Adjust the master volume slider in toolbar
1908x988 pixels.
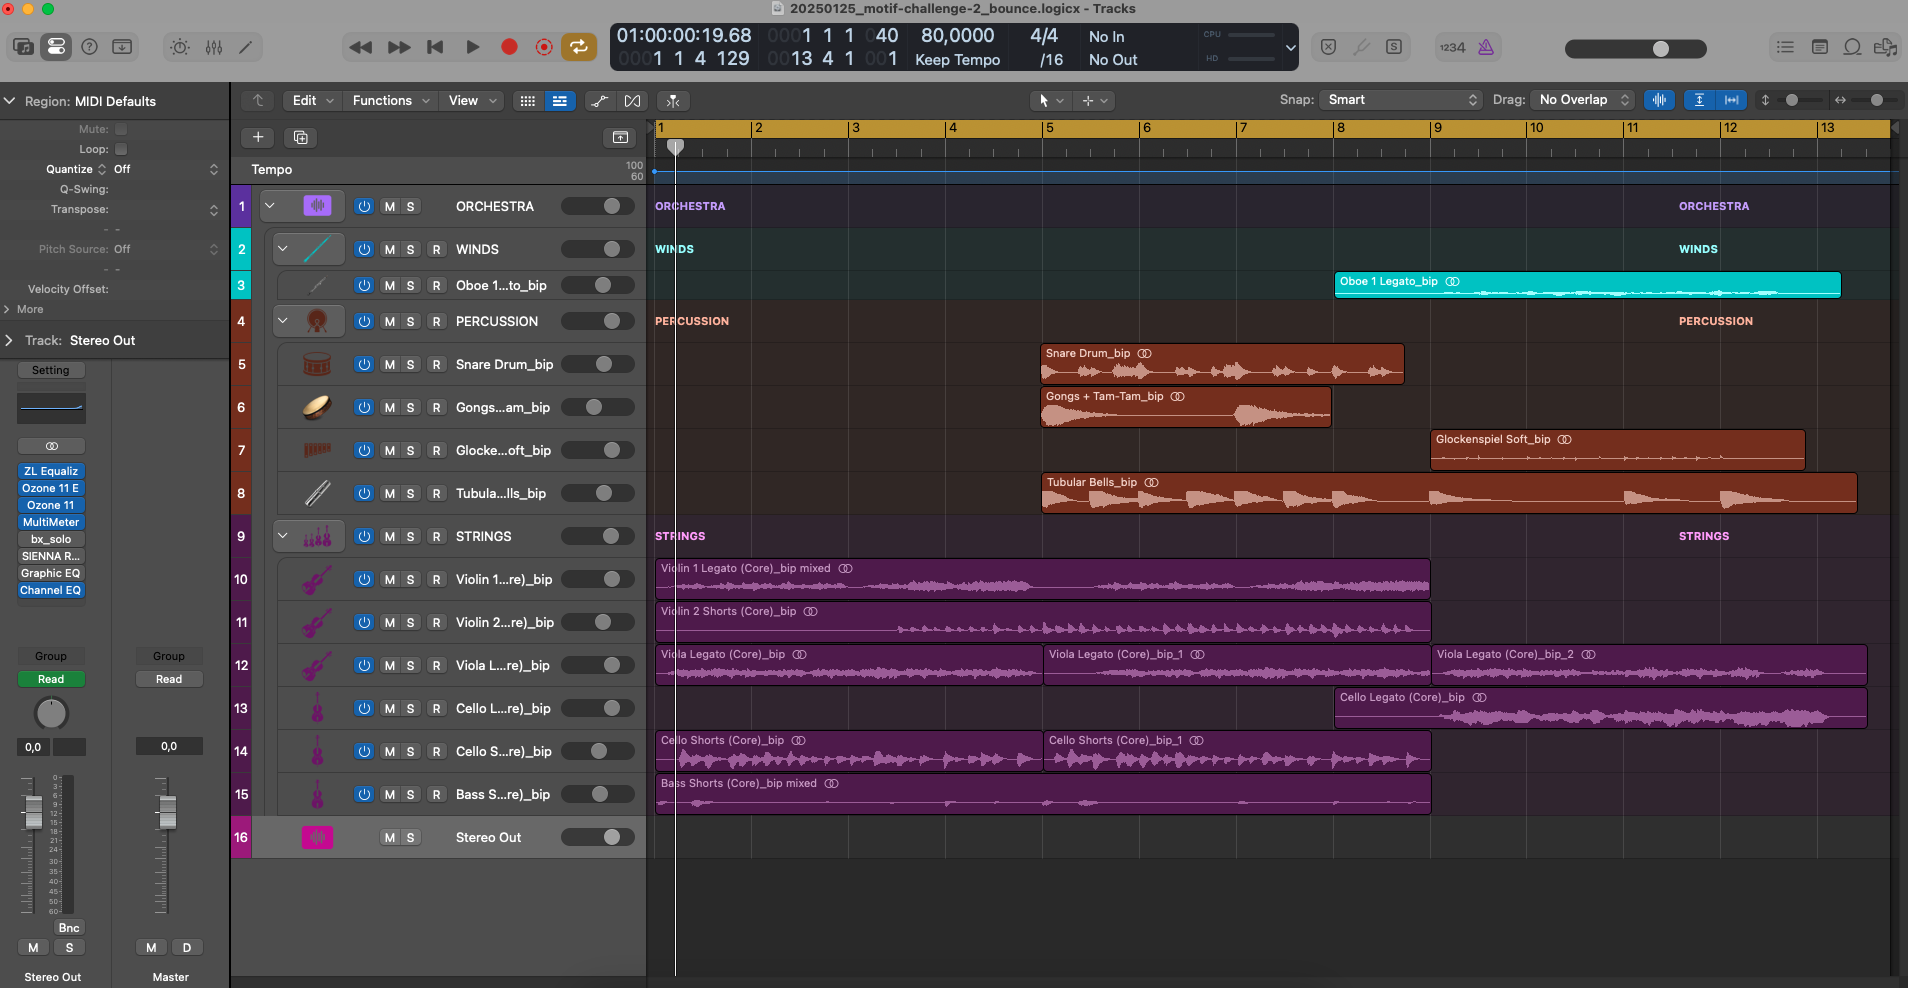click(x=1635, y=48)
